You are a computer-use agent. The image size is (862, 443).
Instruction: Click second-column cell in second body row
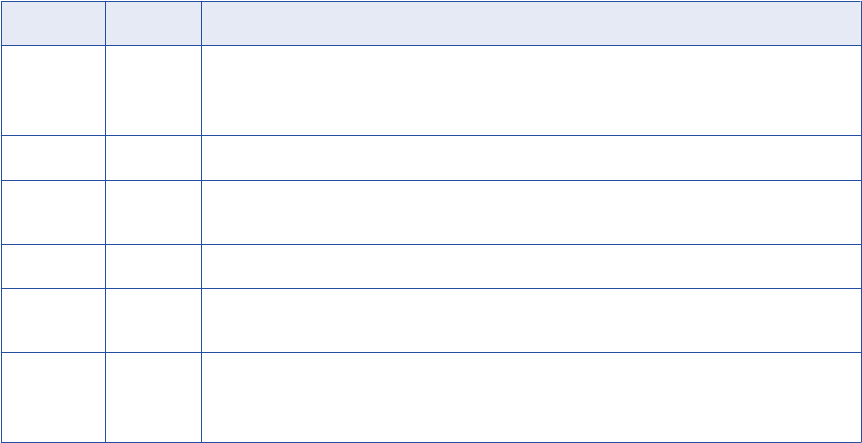click(x=153, y=158)
